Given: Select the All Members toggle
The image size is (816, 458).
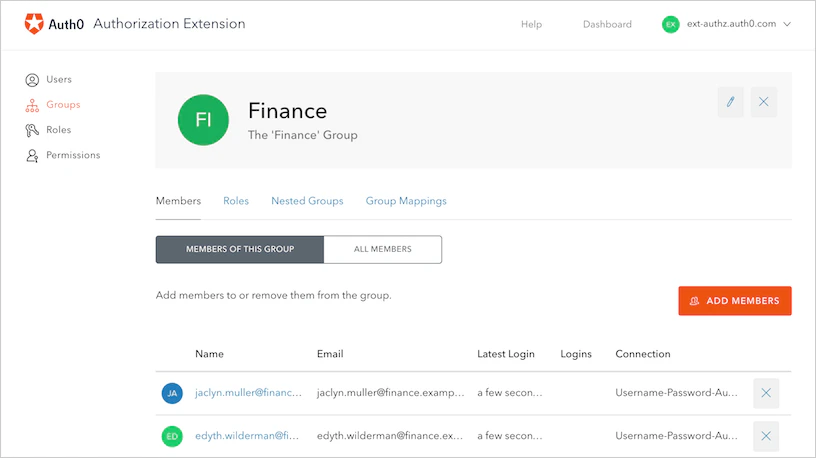Looking at the screenshot, I should pyautogui.click(x=382, y=249).
